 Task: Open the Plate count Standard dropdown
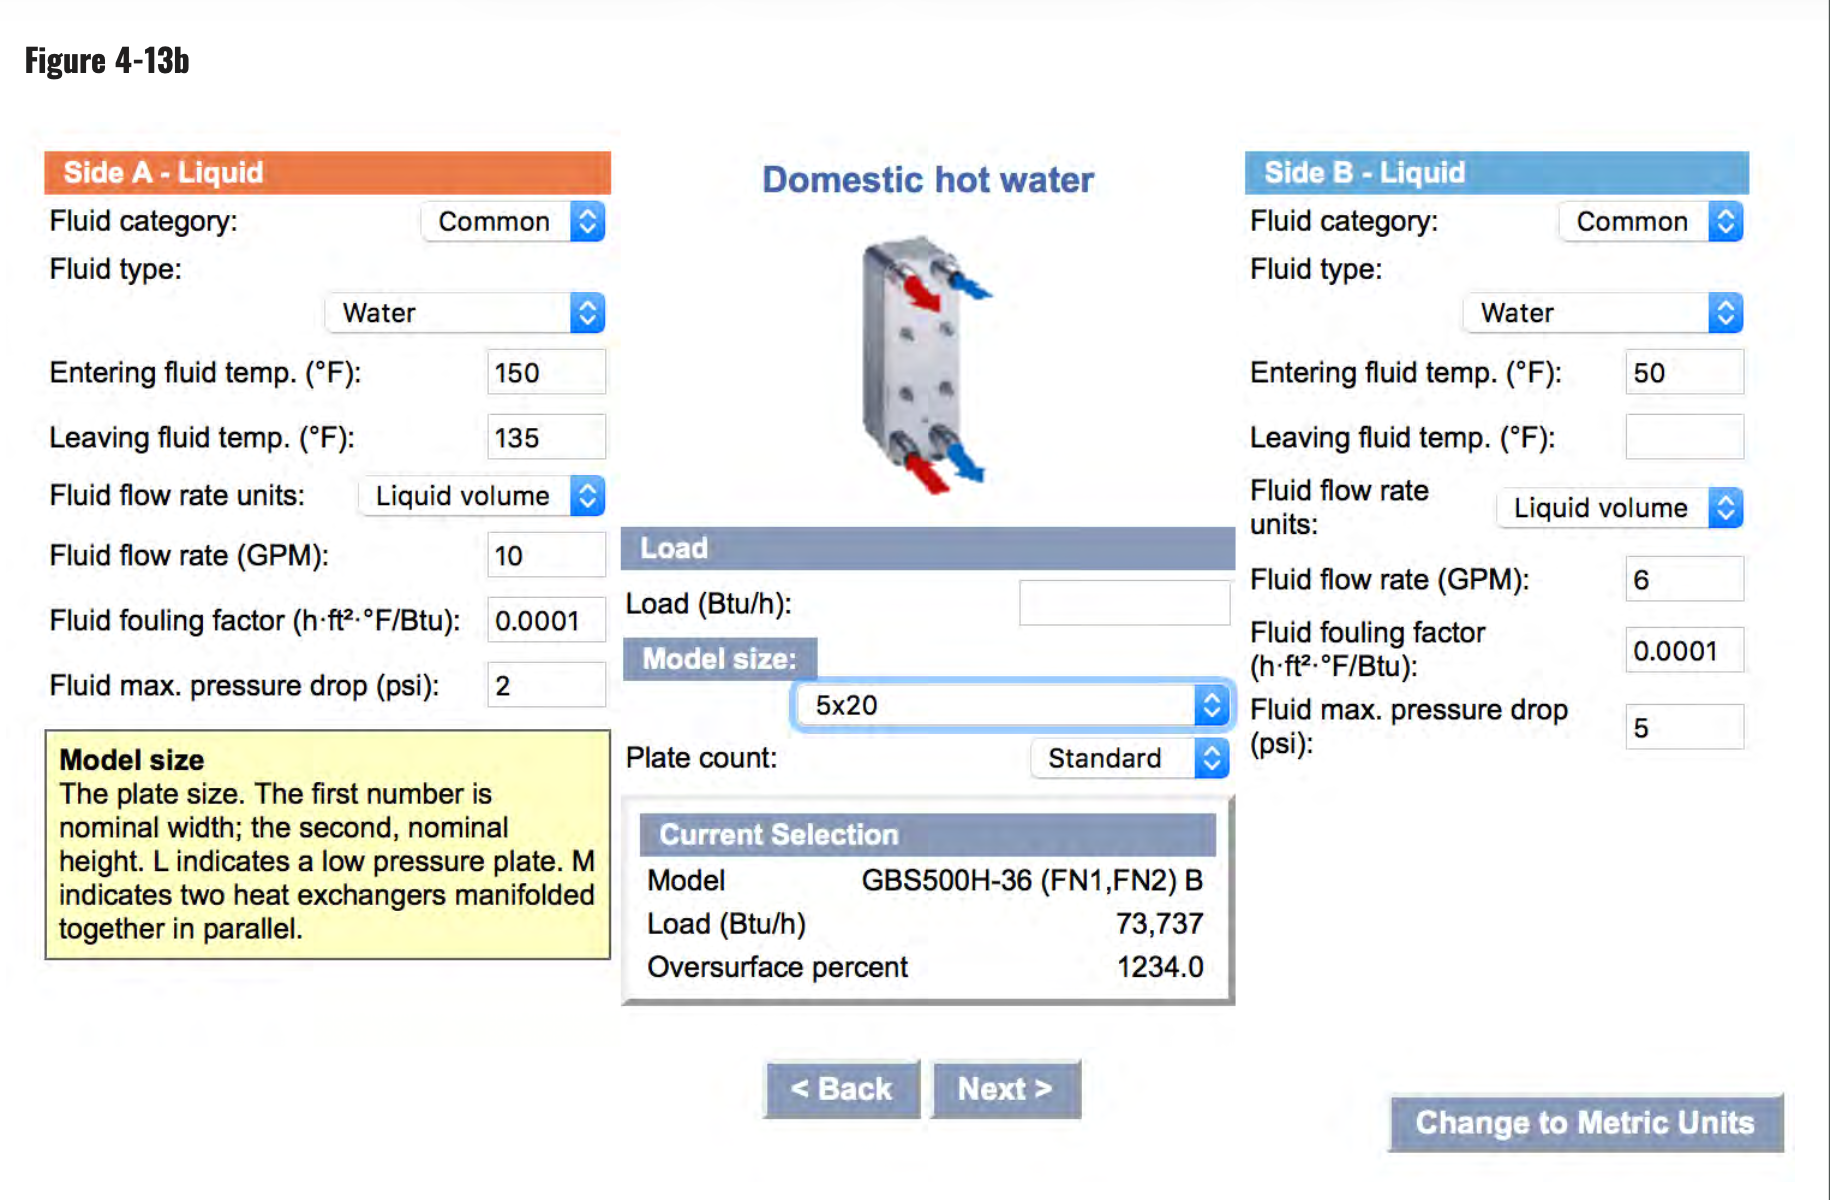tap(1129, 759)
